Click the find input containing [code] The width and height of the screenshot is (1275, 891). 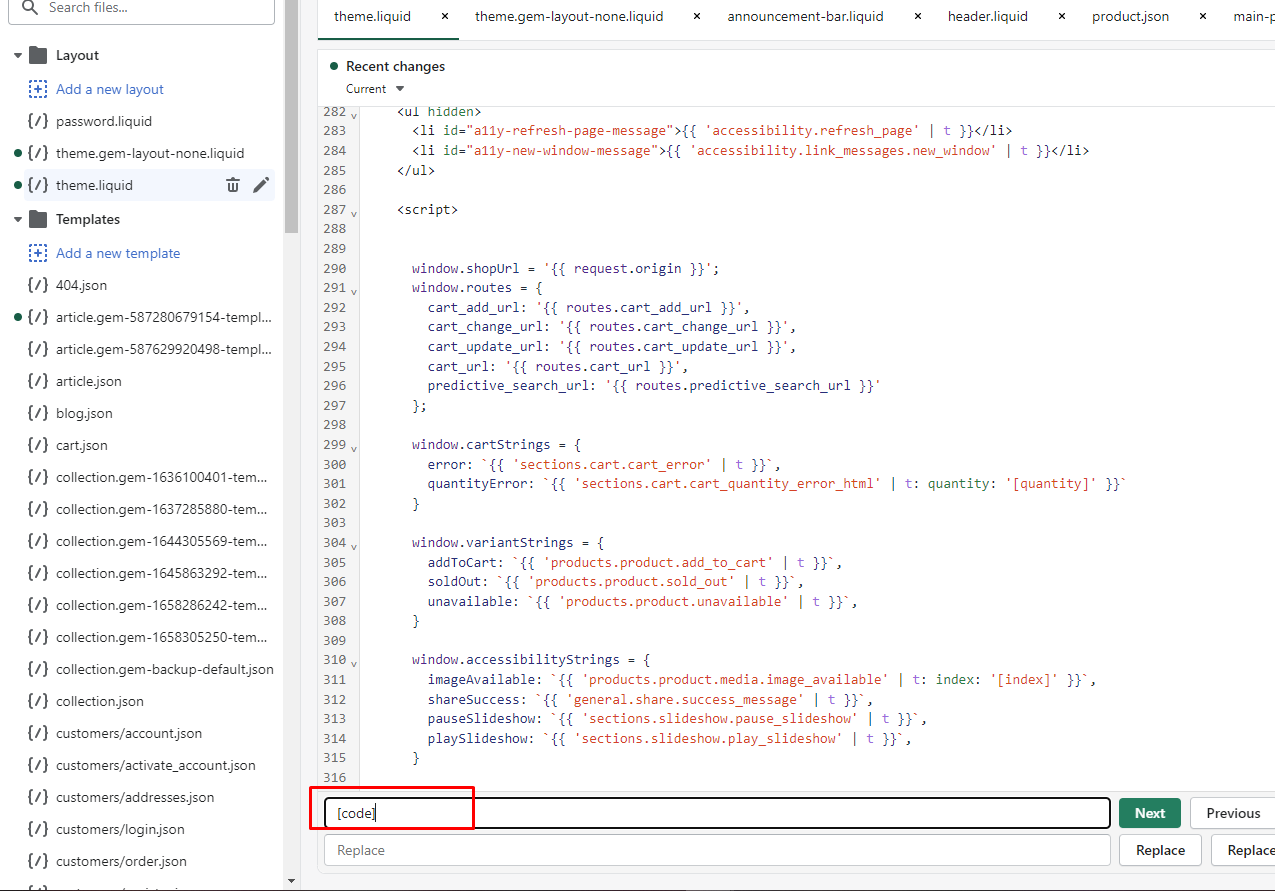click(x=717, y=813)
